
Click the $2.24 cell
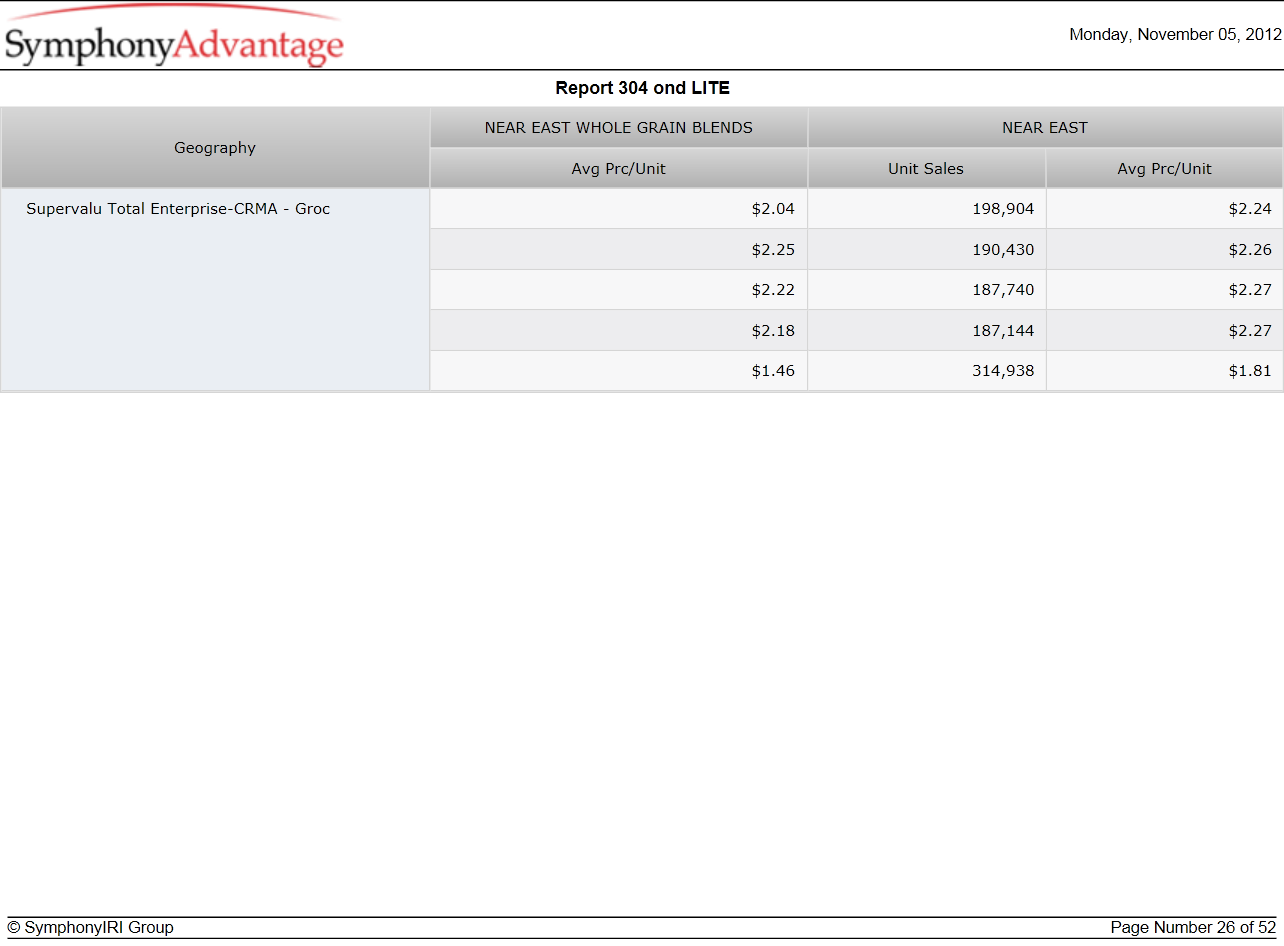tap(1164, 209)
